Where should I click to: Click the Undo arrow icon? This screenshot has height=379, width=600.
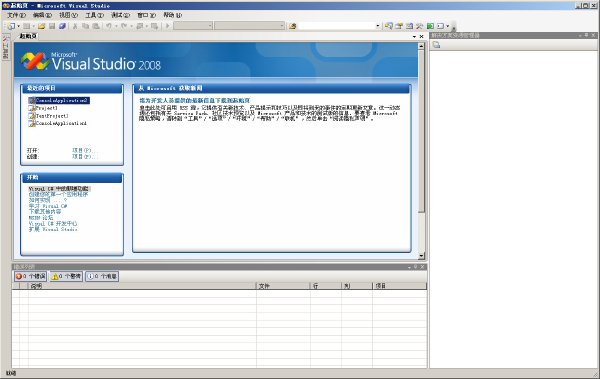(x=109, y=26)
